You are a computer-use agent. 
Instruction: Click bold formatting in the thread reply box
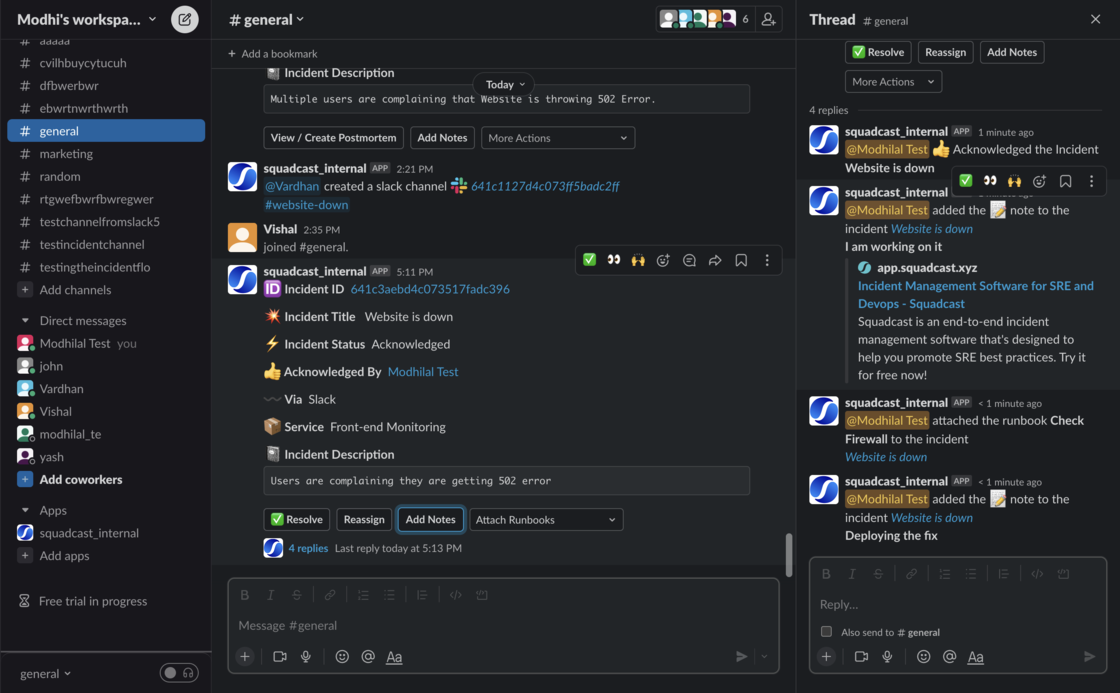coord(826,574)
